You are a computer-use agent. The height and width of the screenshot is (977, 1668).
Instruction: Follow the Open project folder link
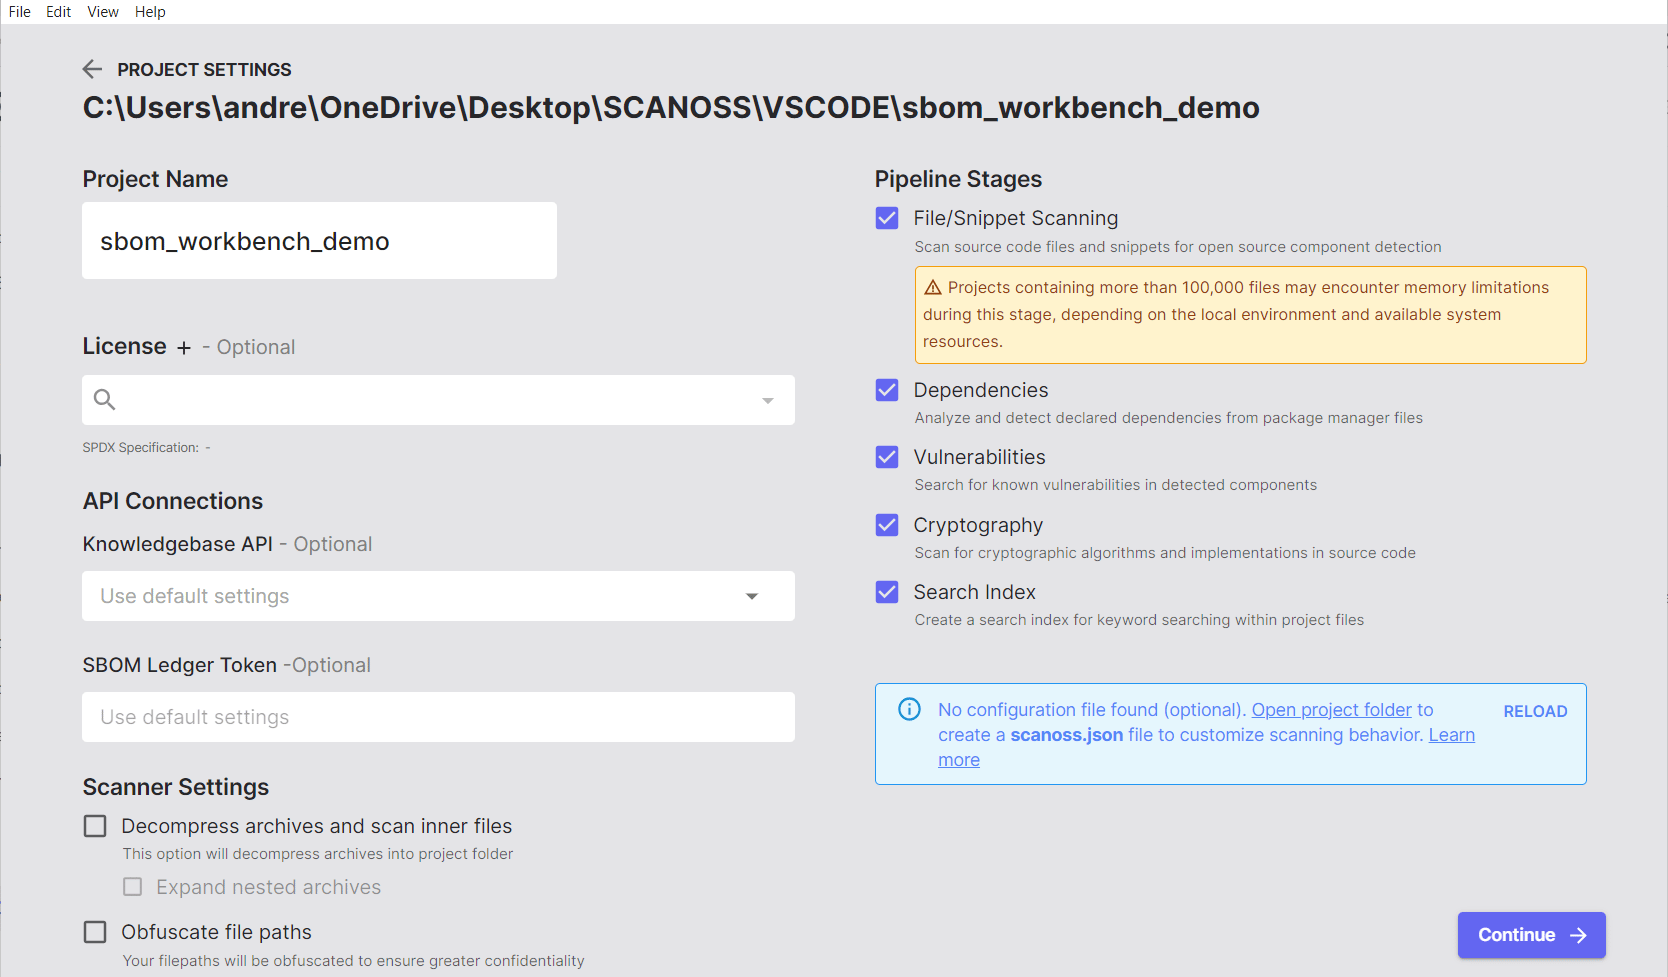tap(1331, 709)
